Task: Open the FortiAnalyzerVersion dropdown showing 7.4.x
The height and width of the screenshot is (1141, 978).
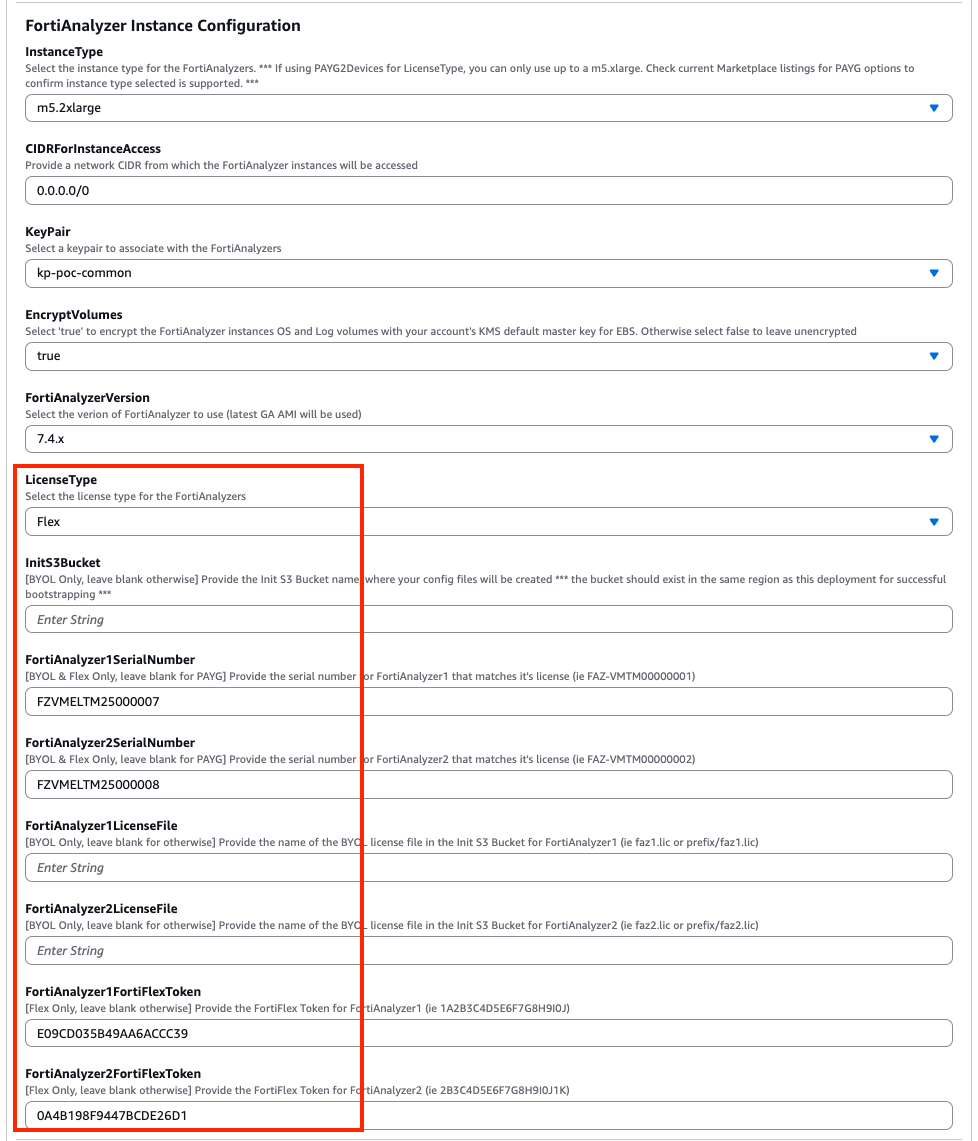Action: point(488,439)
